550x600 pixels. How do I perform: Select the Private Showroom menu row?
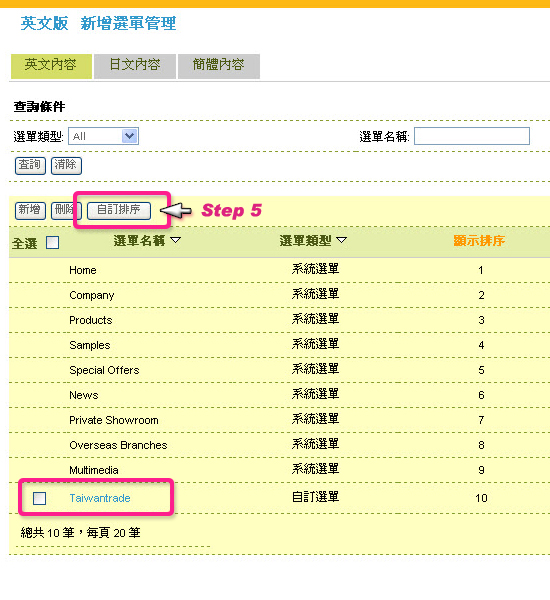[x=279, y=420]
